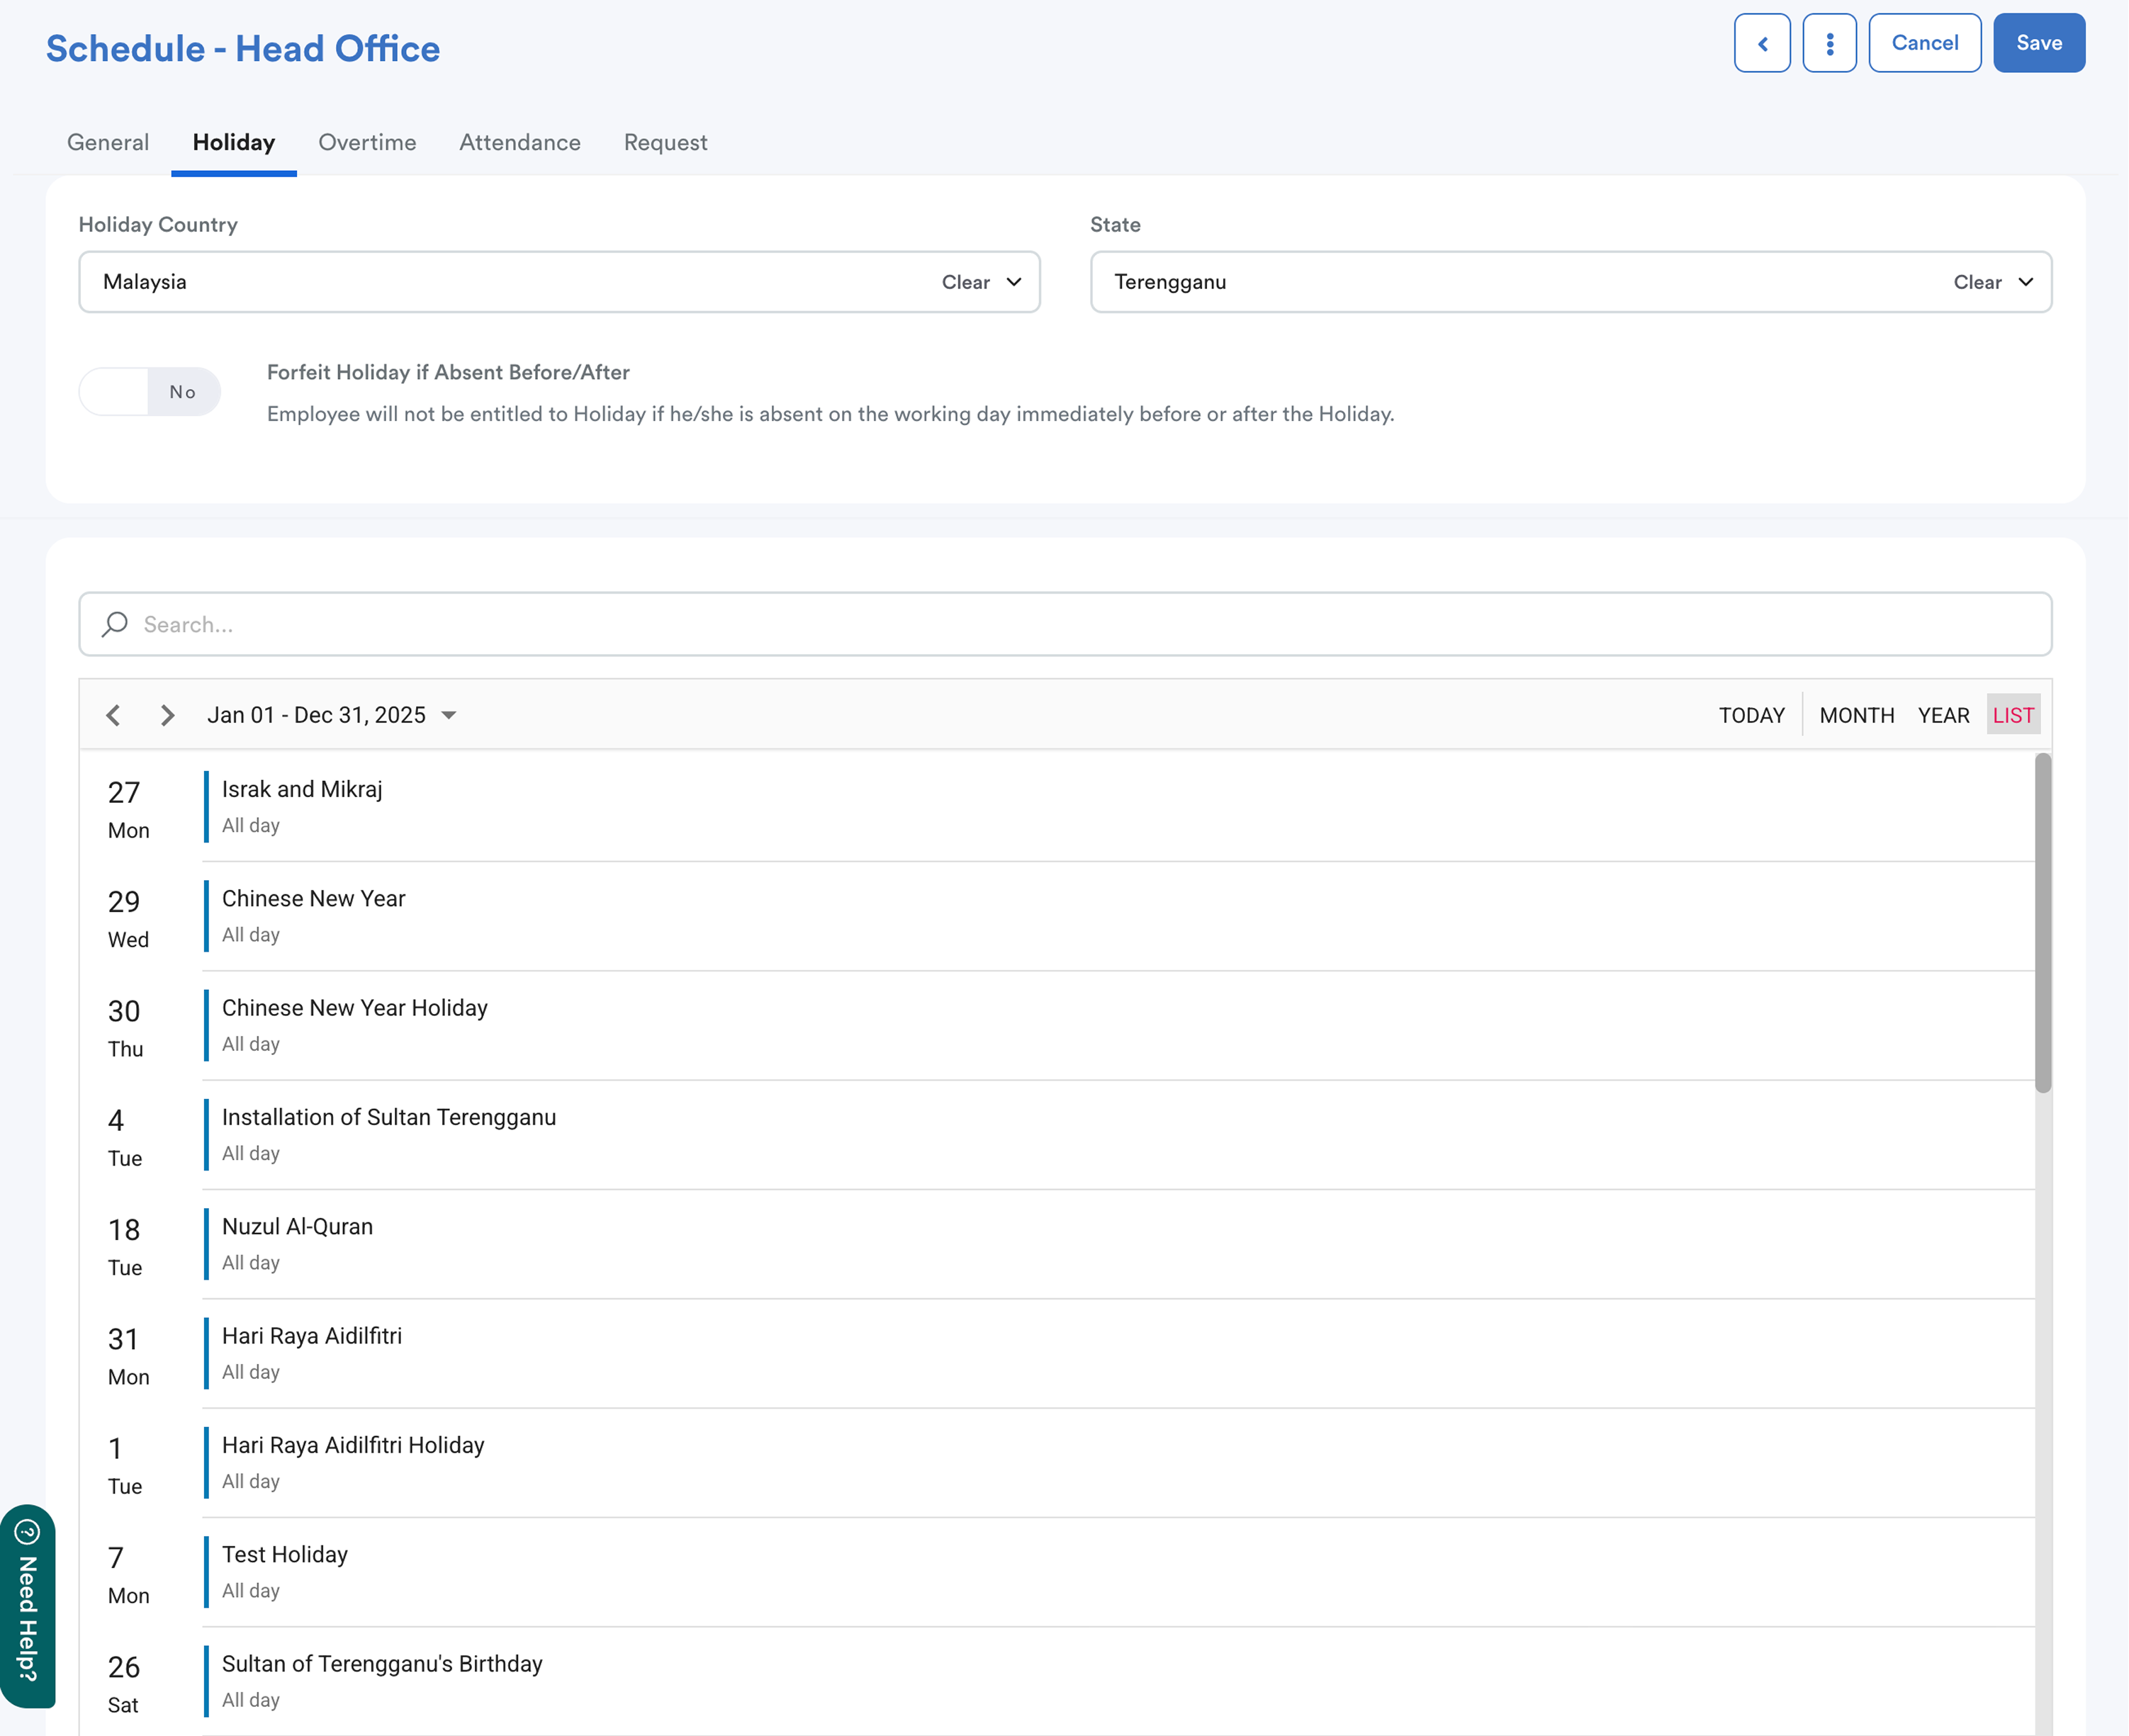Expand Holiday Country dropdown arrow
This screenshot has width=2129, height=1736.
(1014, 282)
